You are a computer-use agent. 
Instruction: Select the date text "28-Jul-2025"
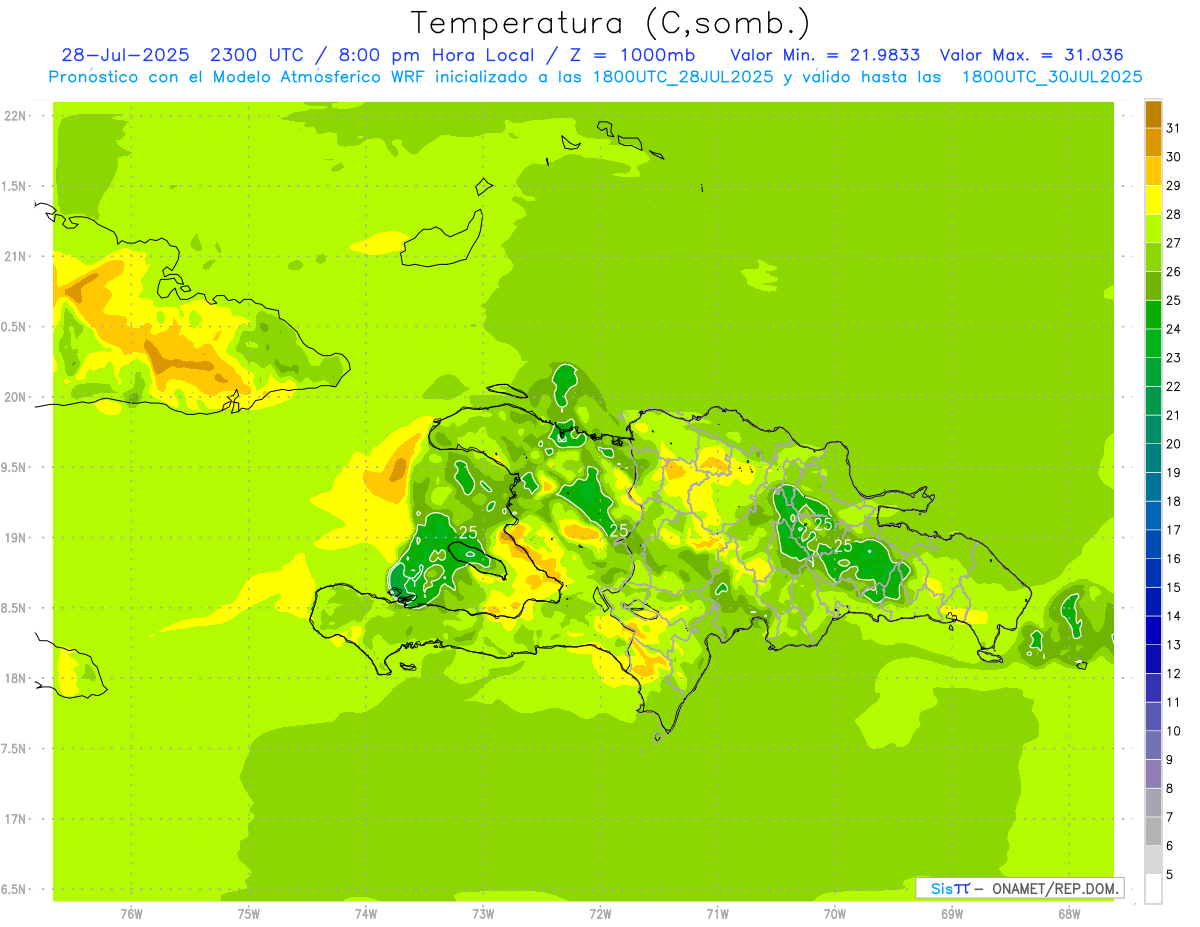125,55
